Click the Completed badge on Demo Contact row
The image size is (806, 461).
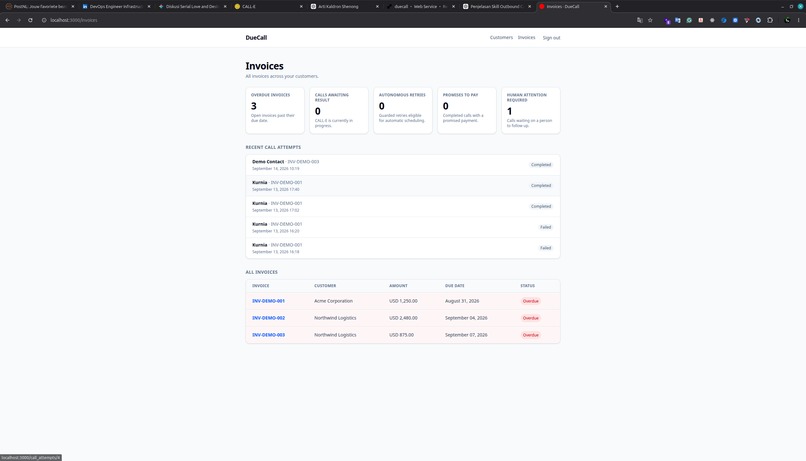tap(541, 165)
